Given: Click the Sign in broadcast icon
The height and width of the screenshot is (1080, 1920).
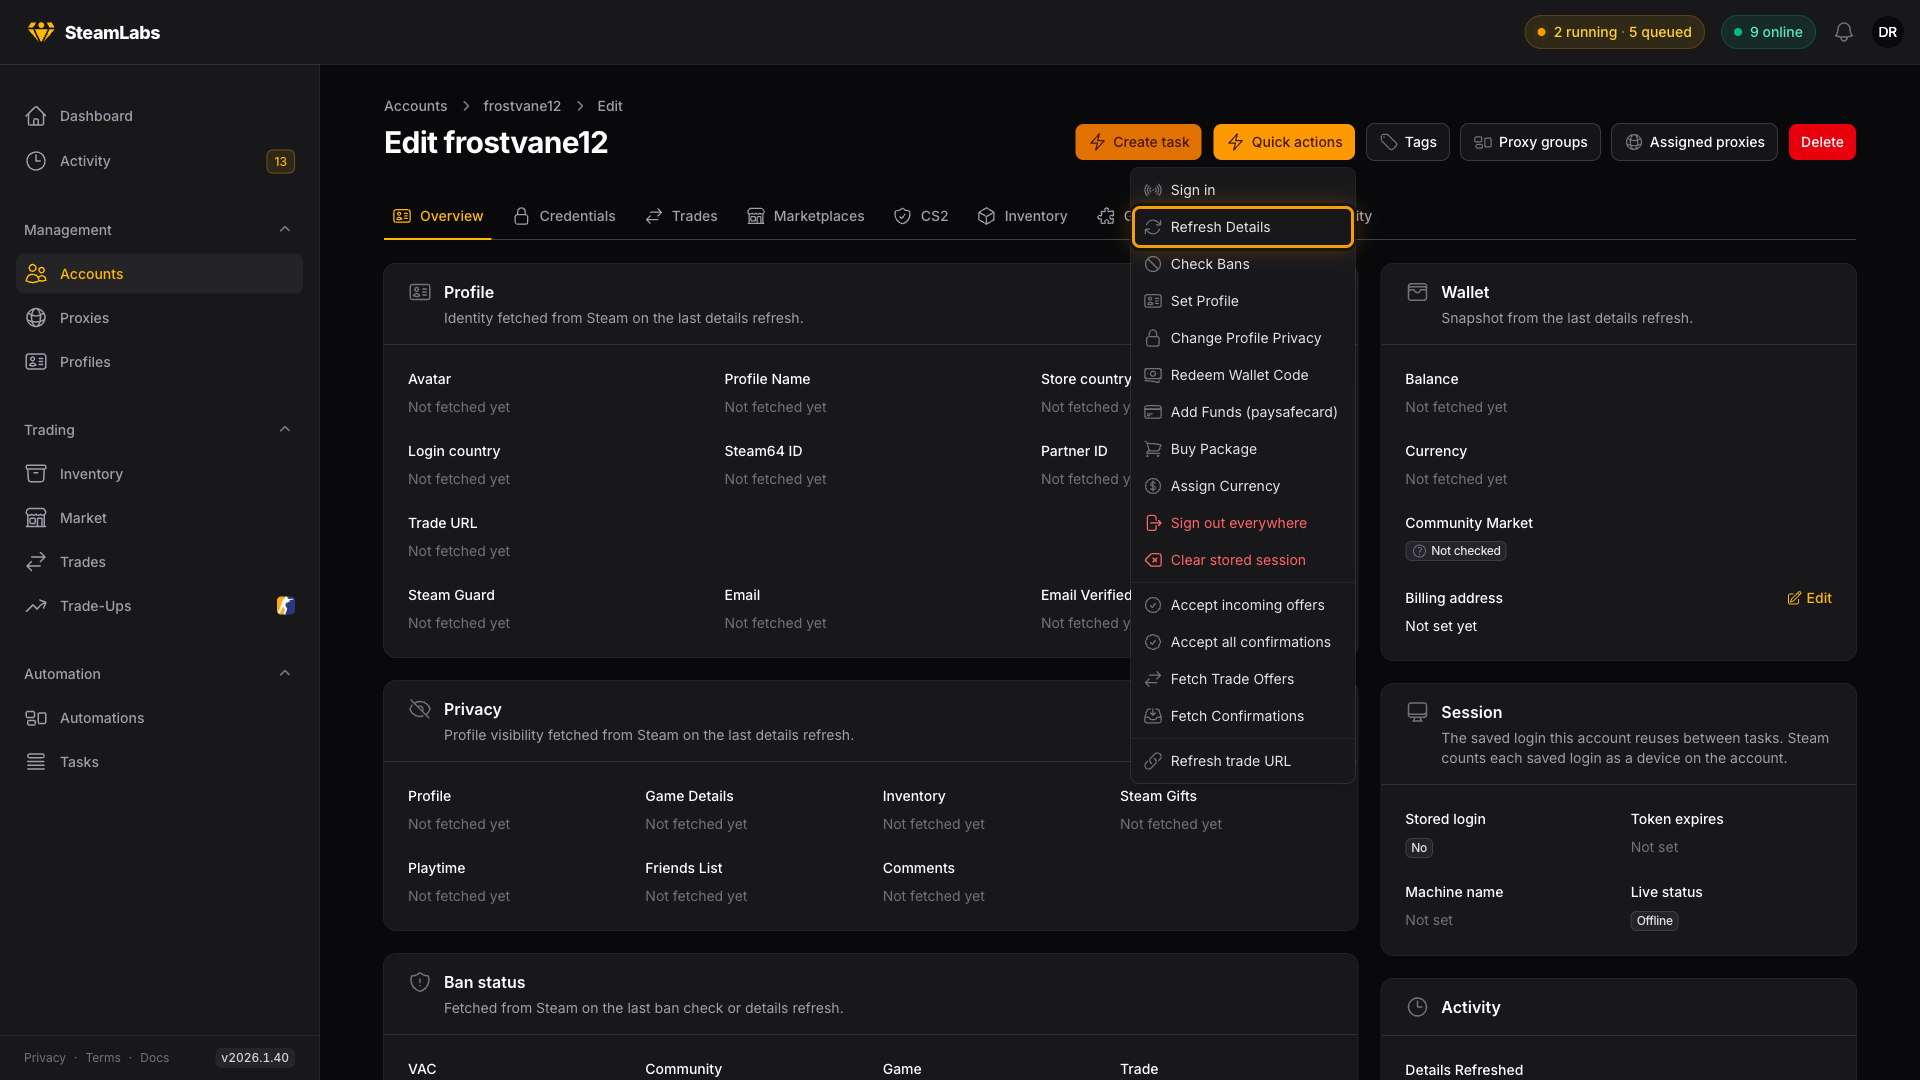Looking at the screenshot, I should tap(1153, 190).
